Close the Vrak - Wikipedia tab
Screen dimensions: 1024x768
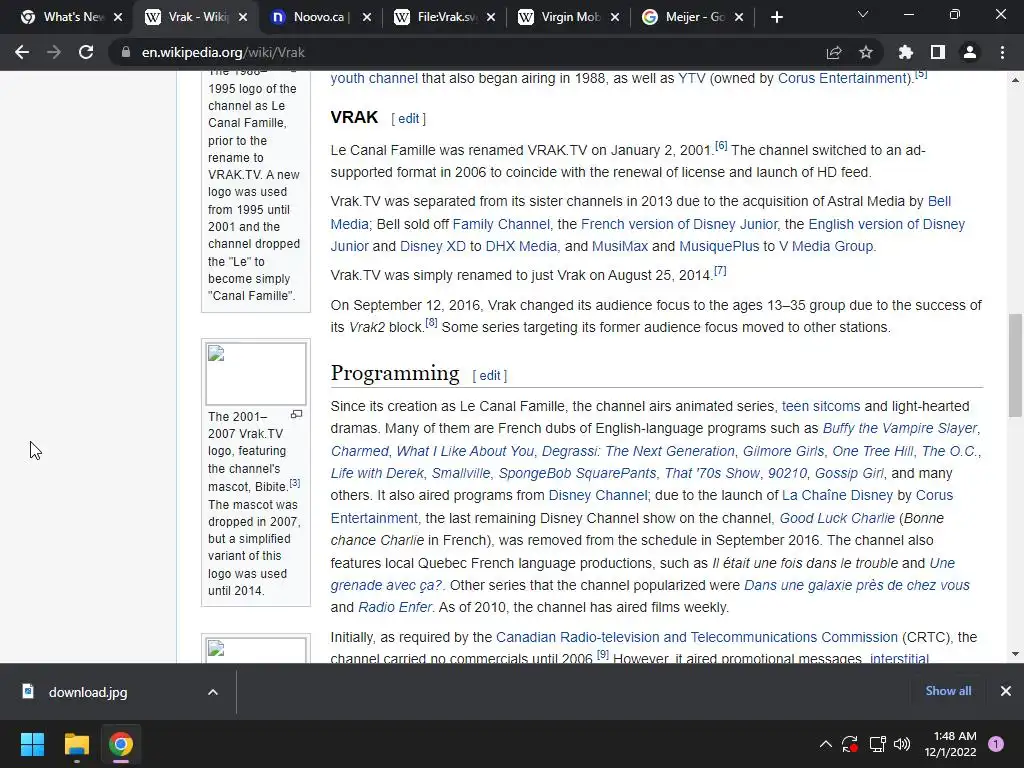coord(243,18)
